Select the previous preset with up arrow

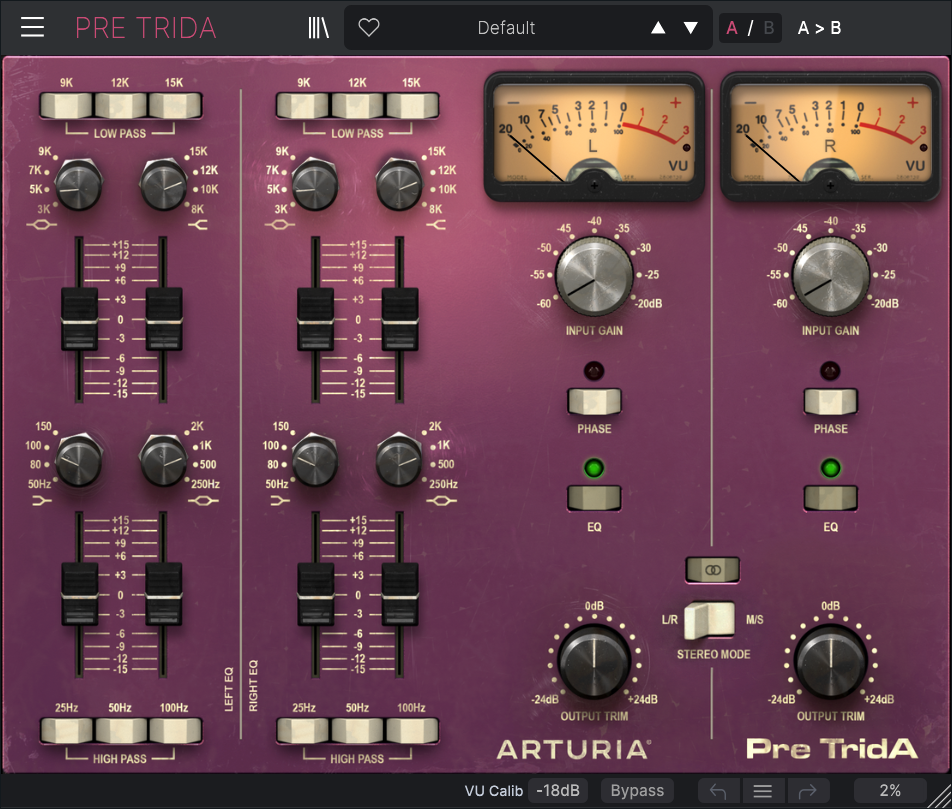point(658,28)
